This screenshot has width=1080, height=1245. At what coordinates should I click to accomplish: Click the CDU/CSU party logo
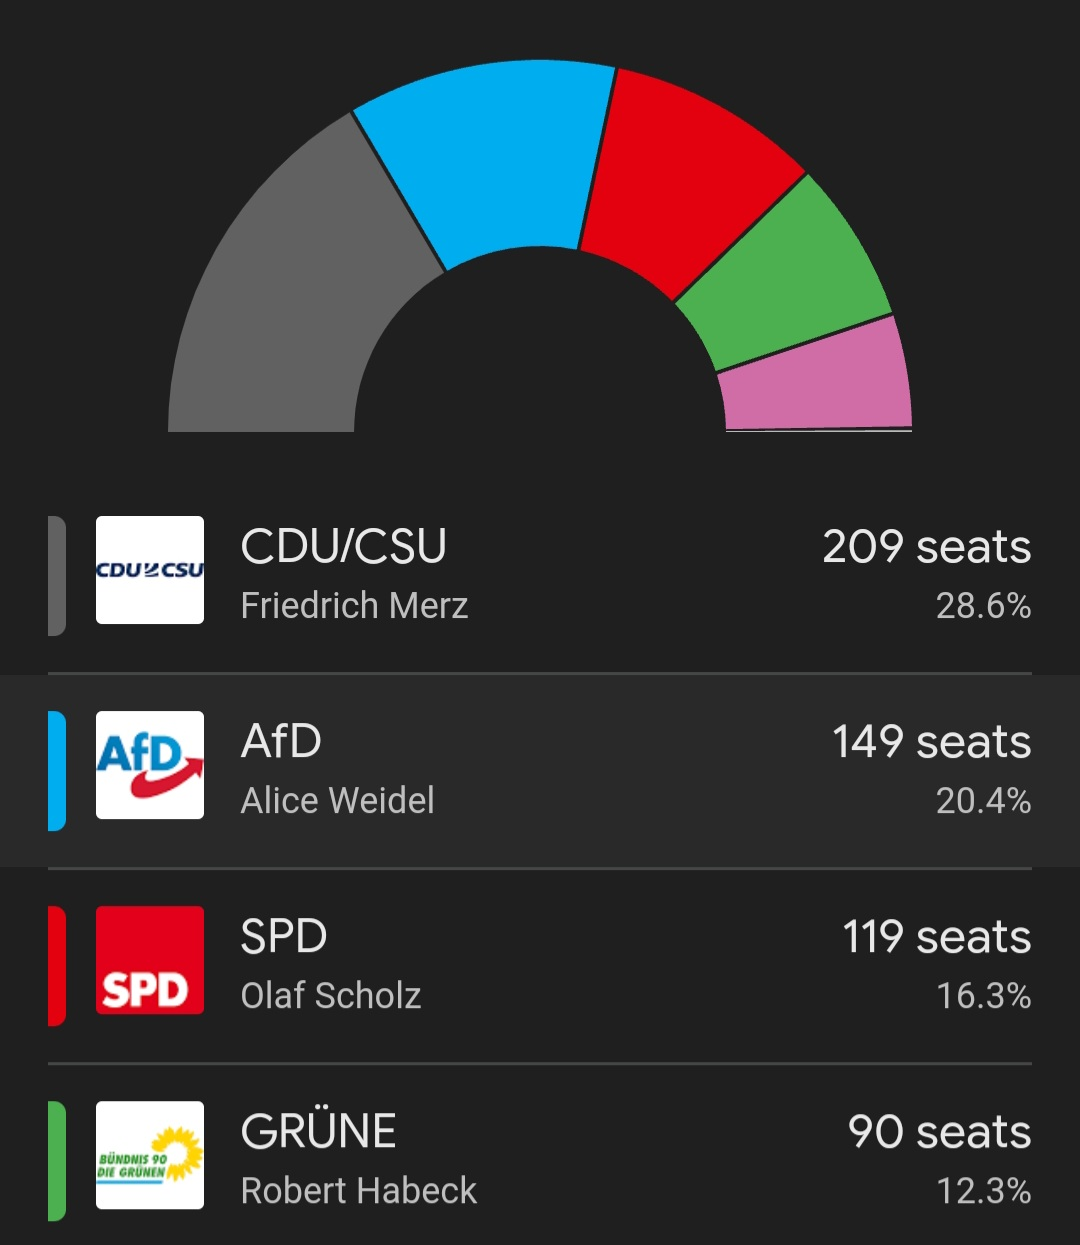[x=150, y=570]
